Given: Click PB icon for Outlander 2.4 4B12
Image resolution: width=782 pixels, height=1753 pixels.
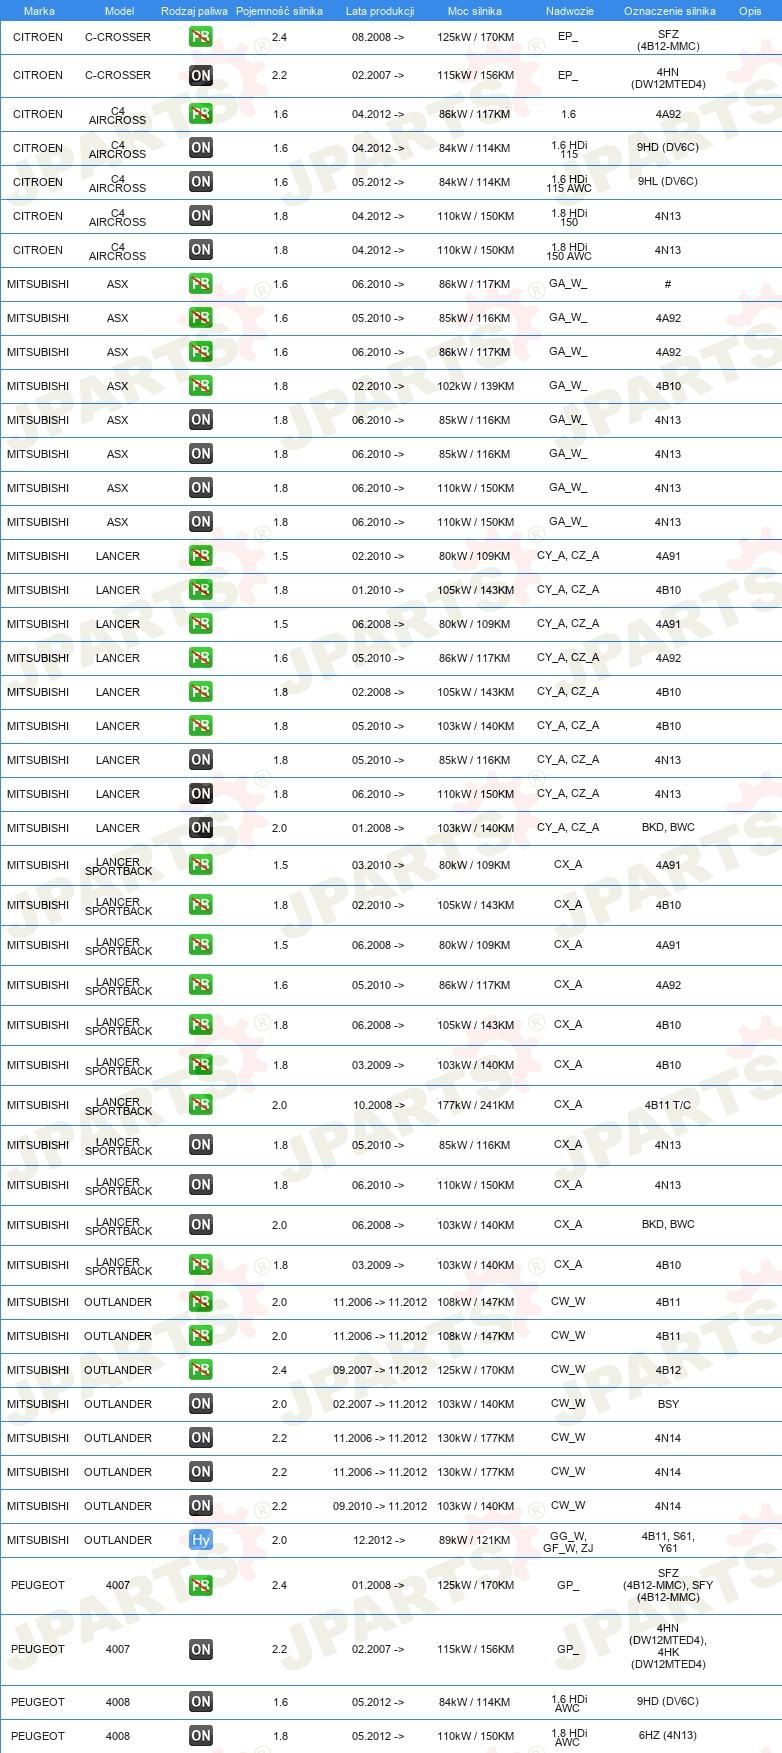Looking at the screenshot, I should click(x=201, y=1370).
